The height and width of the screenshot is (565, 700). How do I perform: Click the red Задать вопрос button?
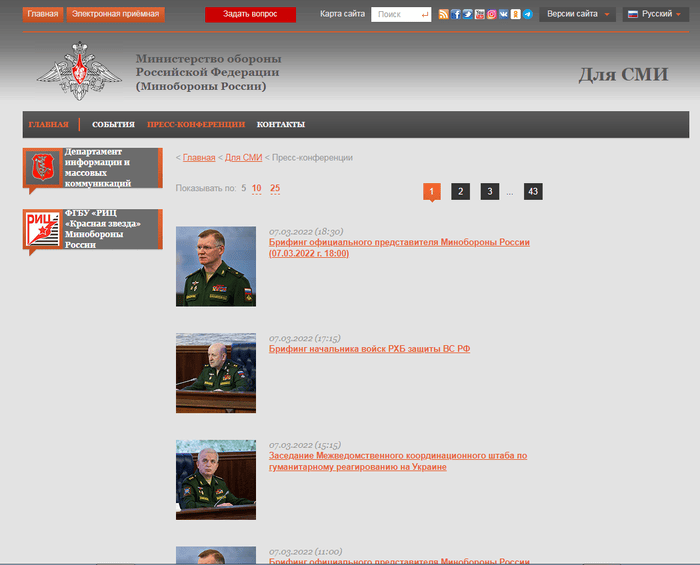click(250, 14)
